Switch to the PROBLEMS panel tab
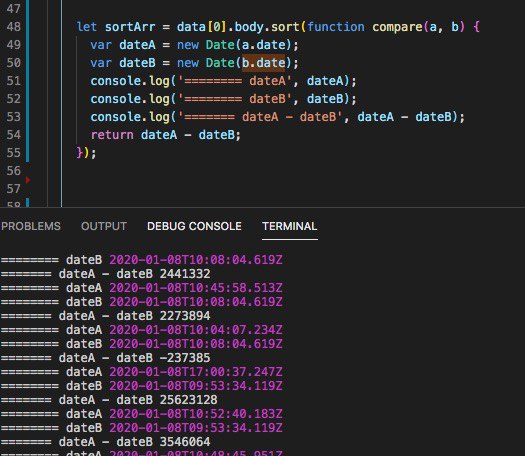Screen dimensions: 525x456 31,226
